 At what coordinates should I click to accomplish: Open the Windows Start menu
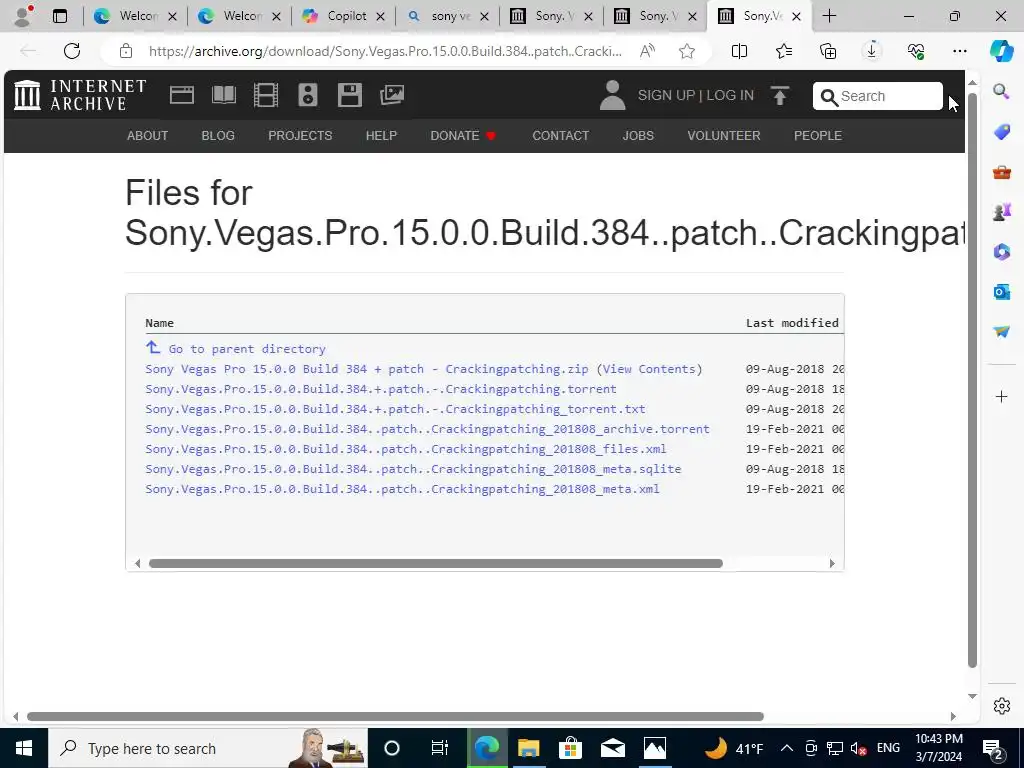(x=24, y=748)
